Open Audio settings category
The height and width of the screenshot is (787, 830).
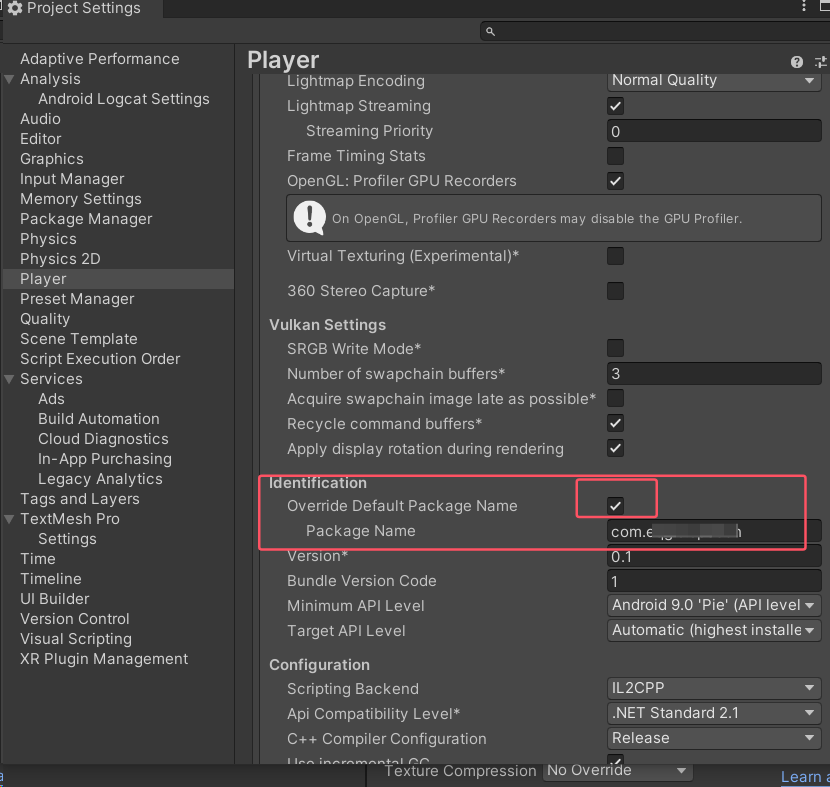click(x=40, y=119)
